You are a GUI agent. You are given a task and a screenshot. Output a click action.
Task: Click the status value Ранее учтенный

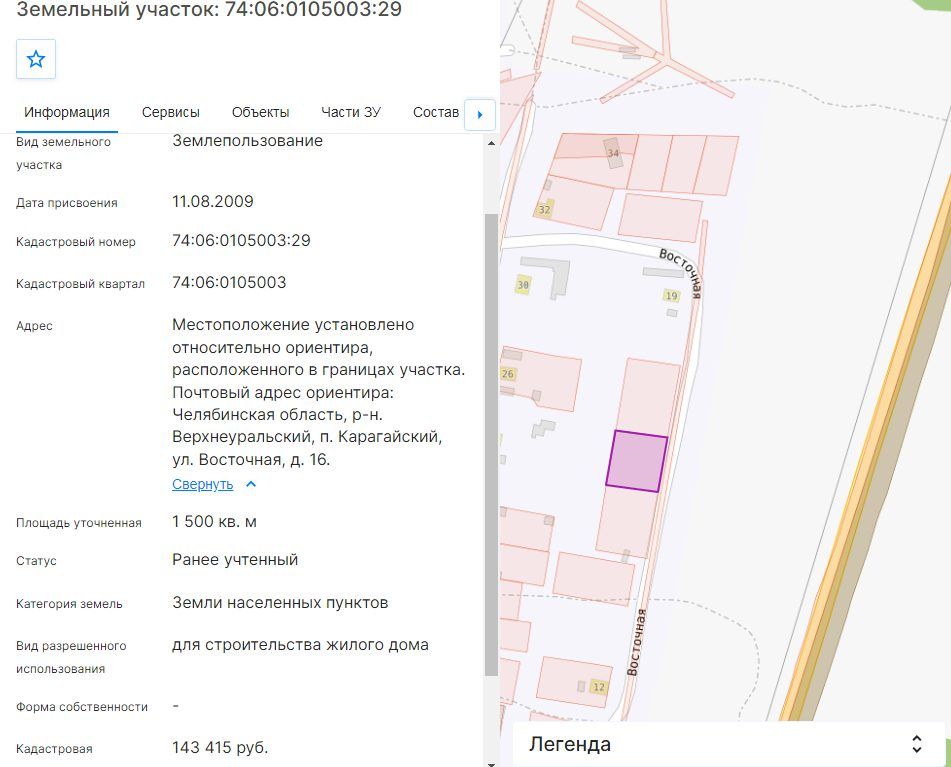click(x=235, y=560)
